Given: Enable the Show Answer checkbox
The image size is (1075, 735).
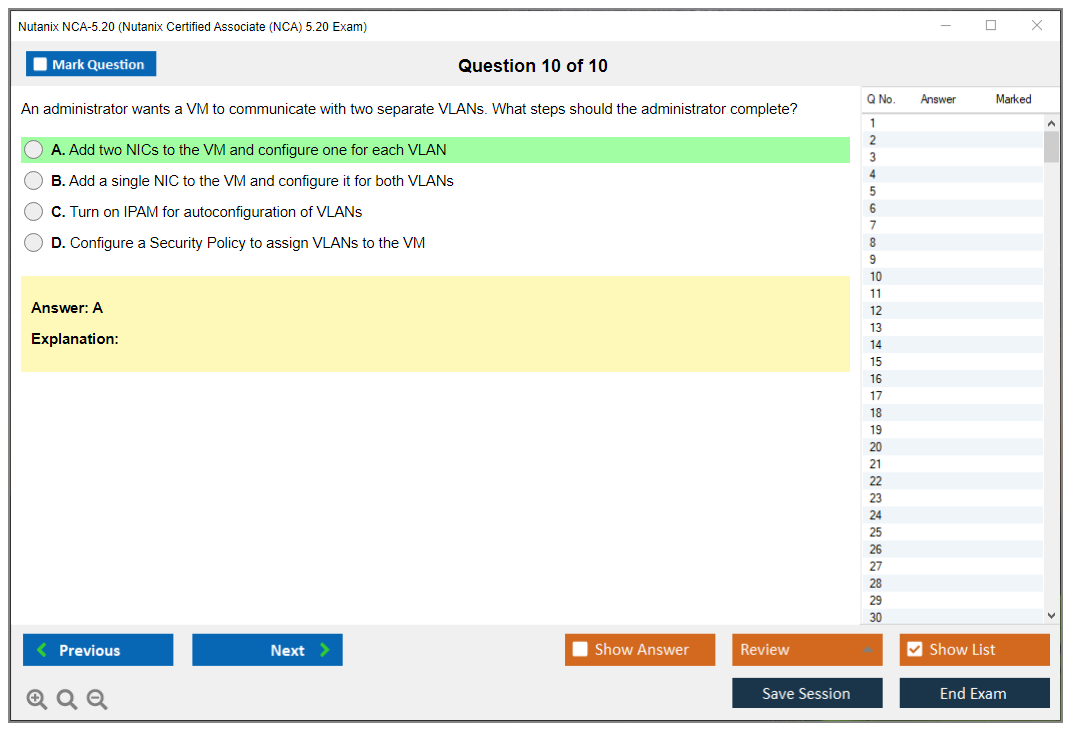Looking at the screenshot, I should pos(580,650).
